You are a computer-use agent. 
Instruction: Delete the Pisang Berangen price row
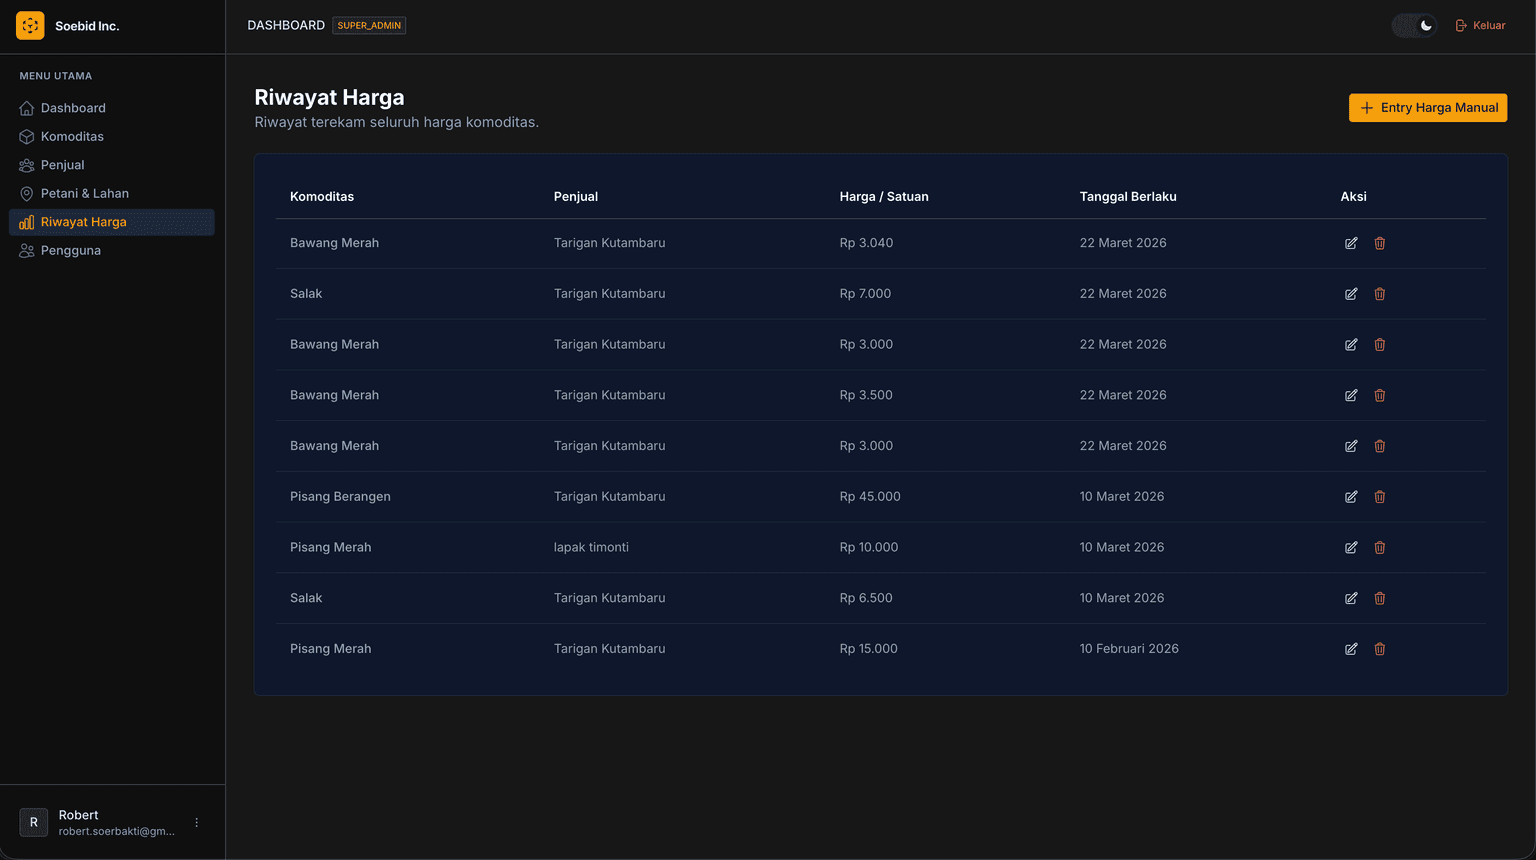1380,497
